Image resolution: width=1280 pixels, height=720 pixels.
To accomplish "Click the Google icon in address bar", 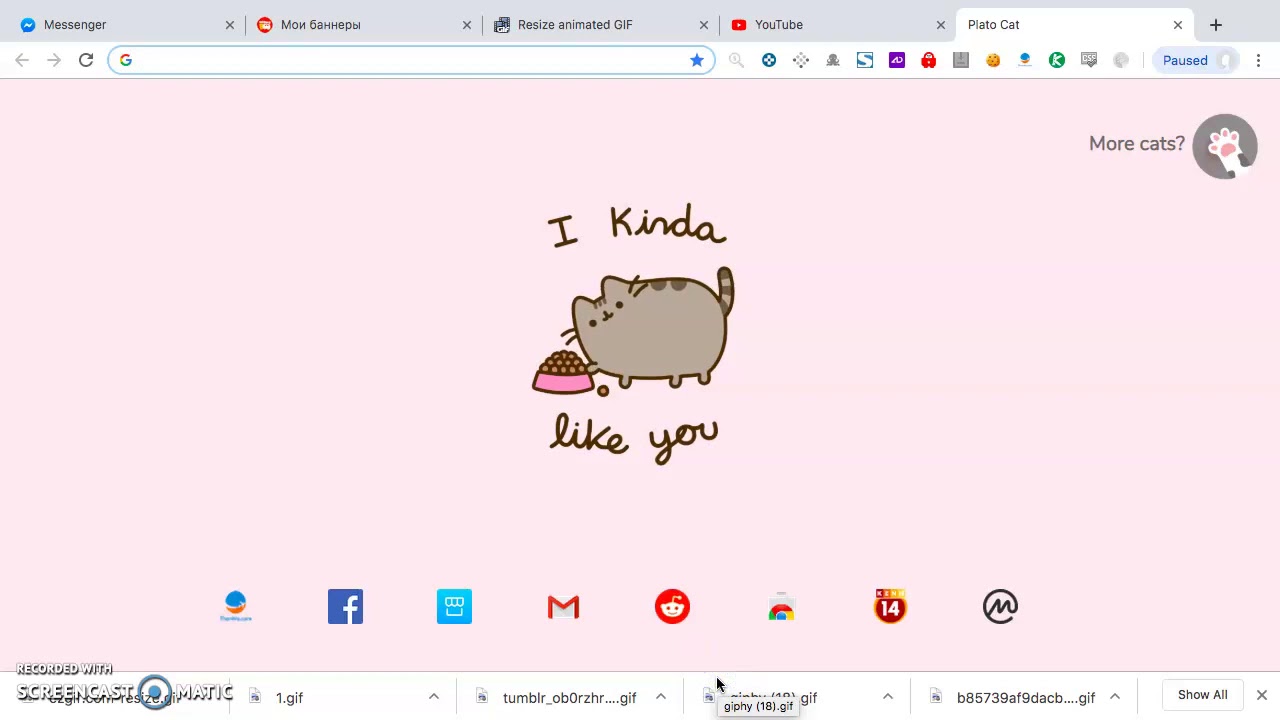I will [x=125, y=60].
